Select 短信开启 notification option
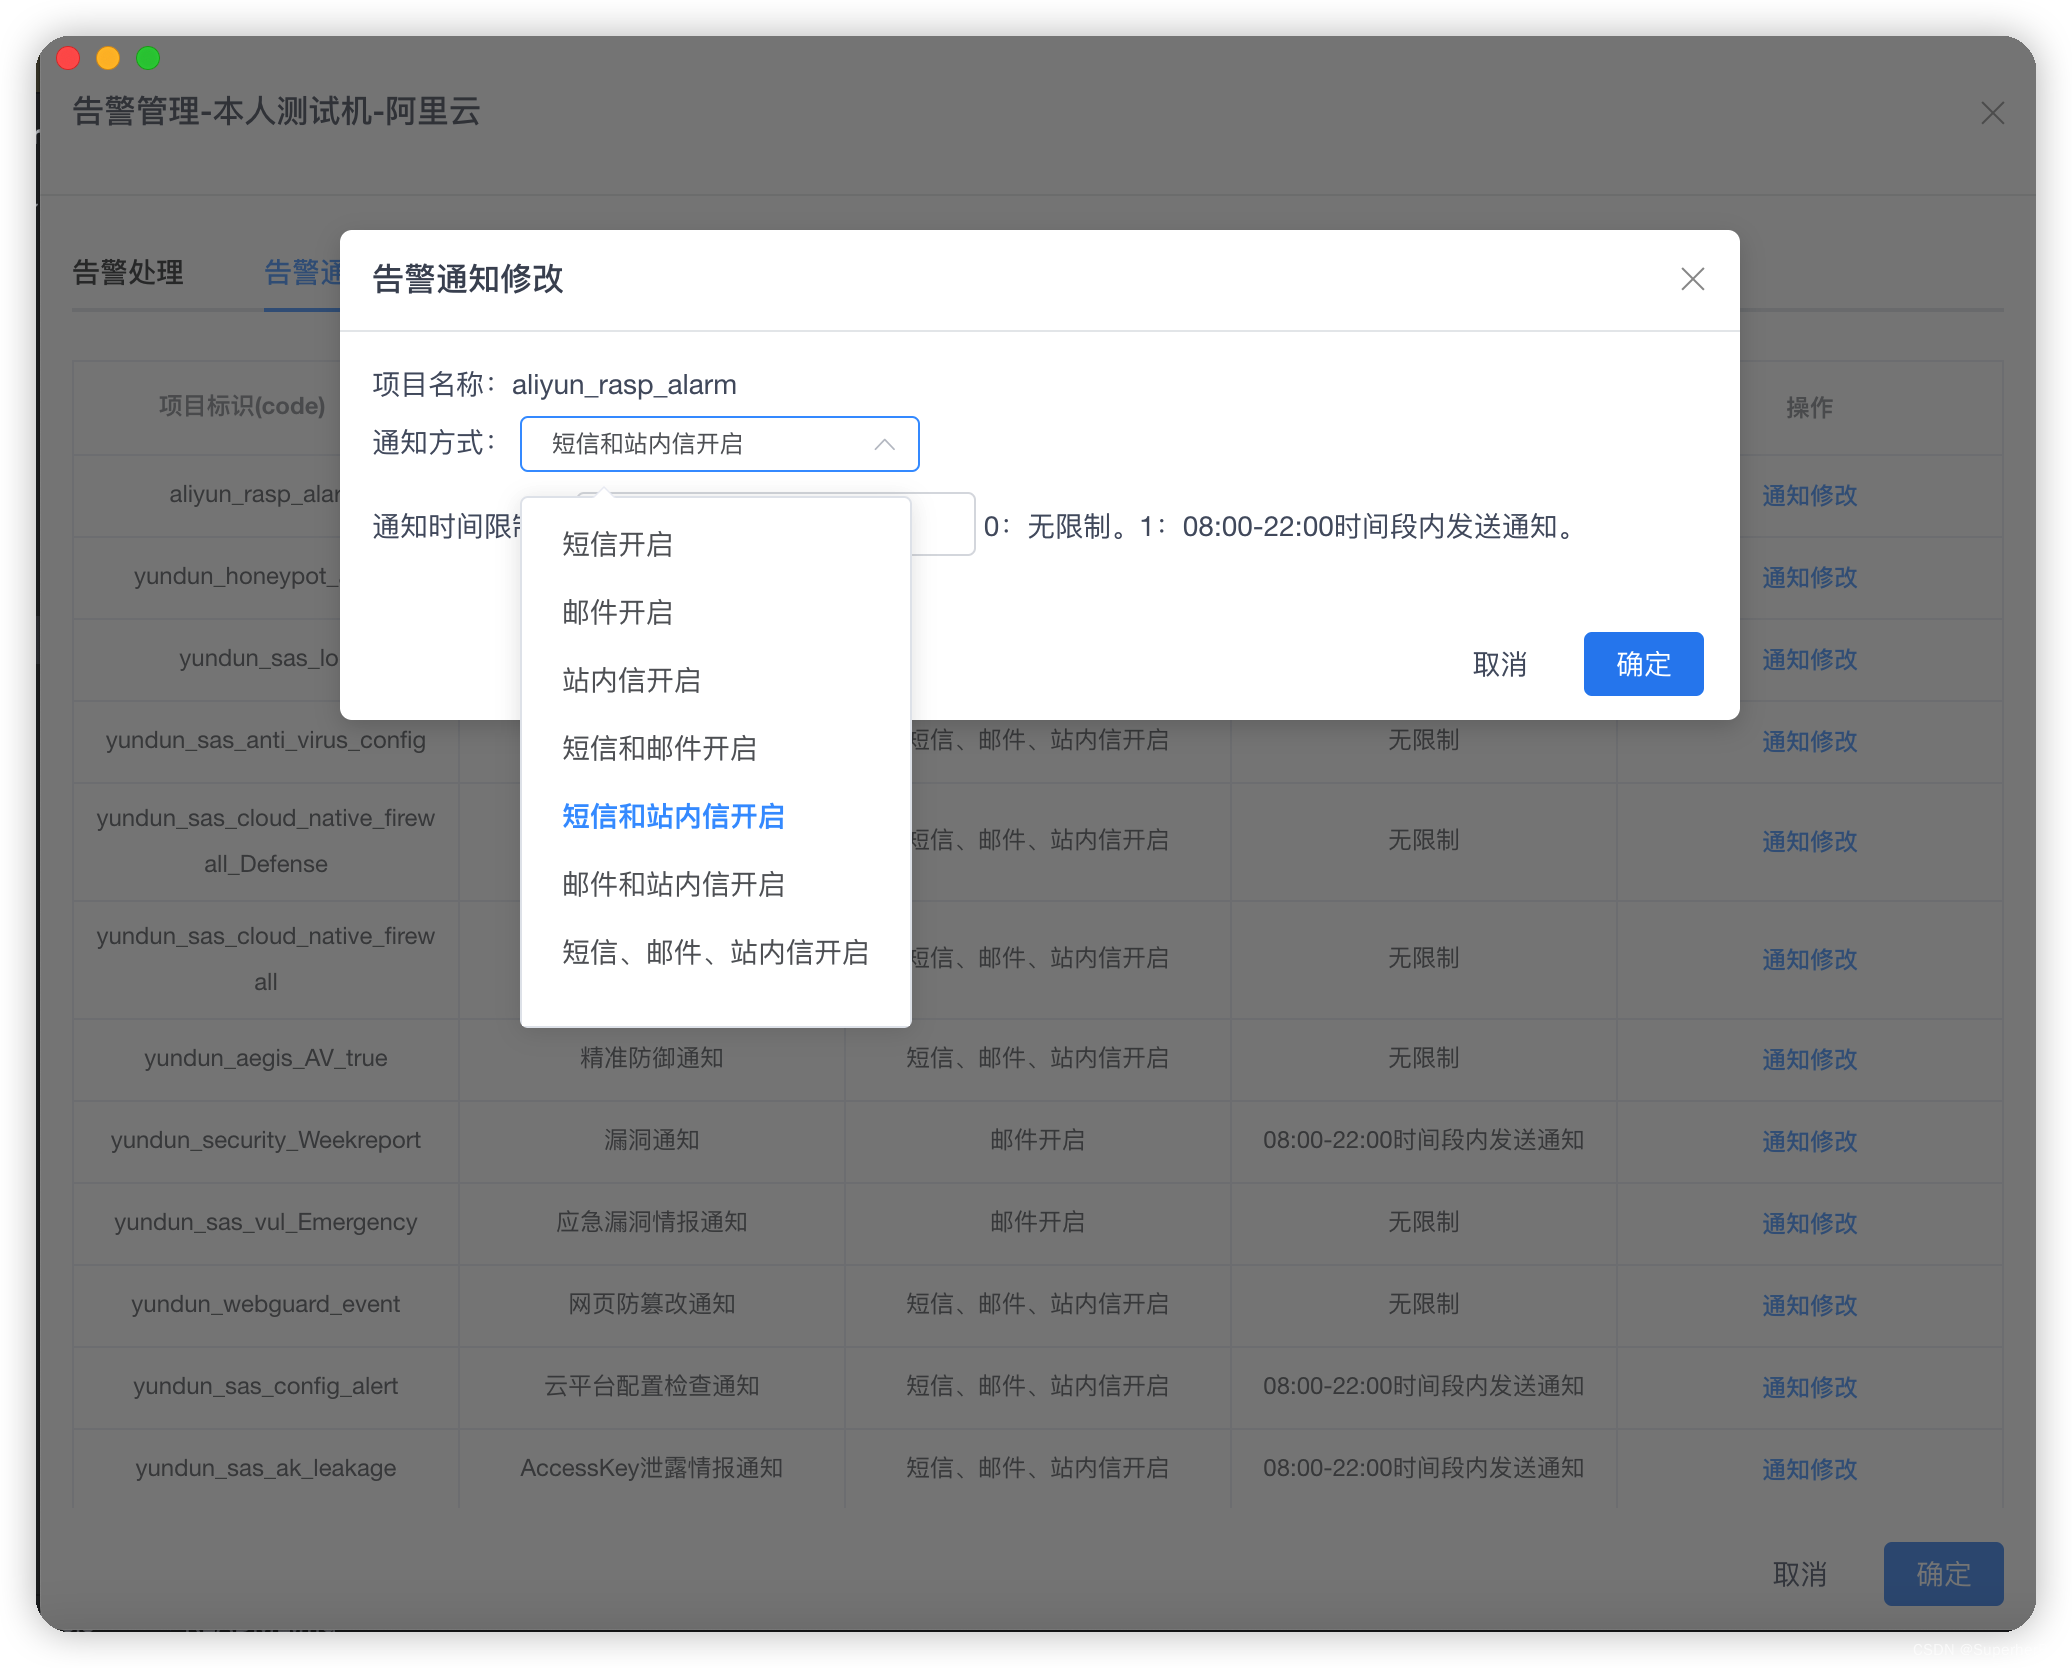Viewport: 2072px width, 1668px height. pos(616,546)
